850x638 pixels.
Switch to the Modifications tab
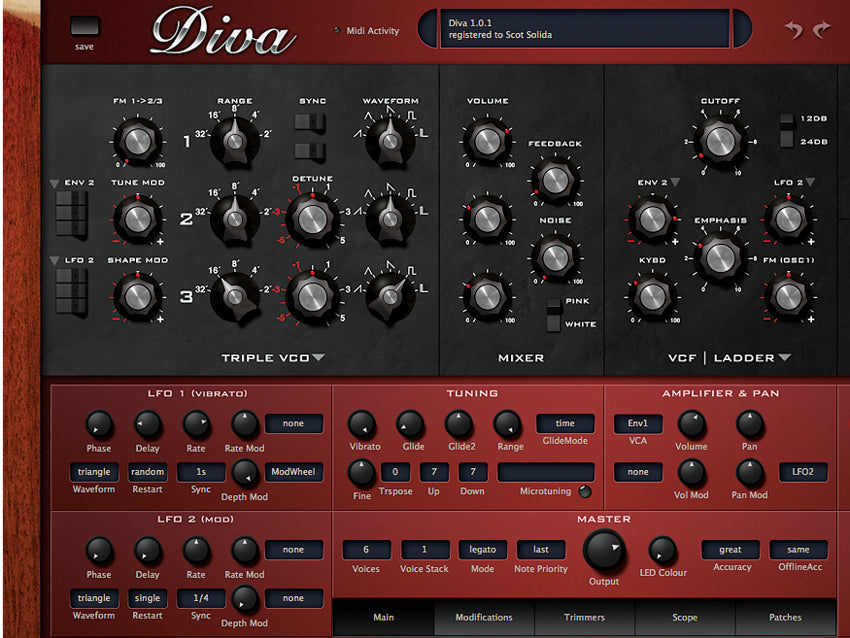coord(484,617)
